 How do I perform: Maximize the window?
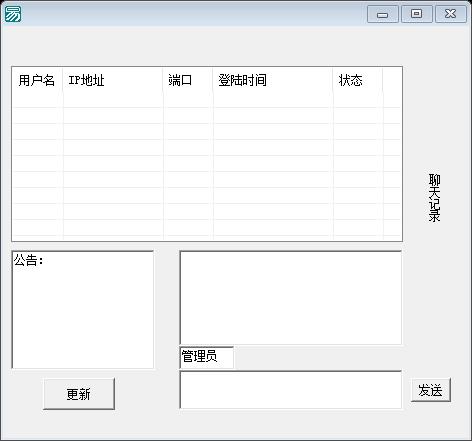pyautogui.click(x=417, y=14)
